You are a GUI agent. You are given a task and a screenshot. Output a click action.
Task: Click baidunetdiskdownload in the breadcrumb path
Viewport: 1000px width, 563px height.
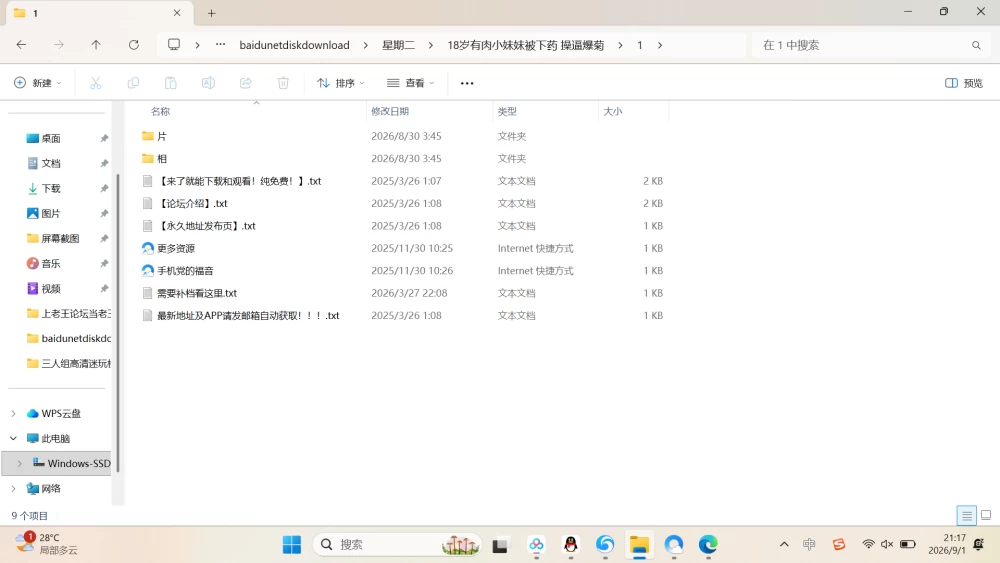pos(294,45)
